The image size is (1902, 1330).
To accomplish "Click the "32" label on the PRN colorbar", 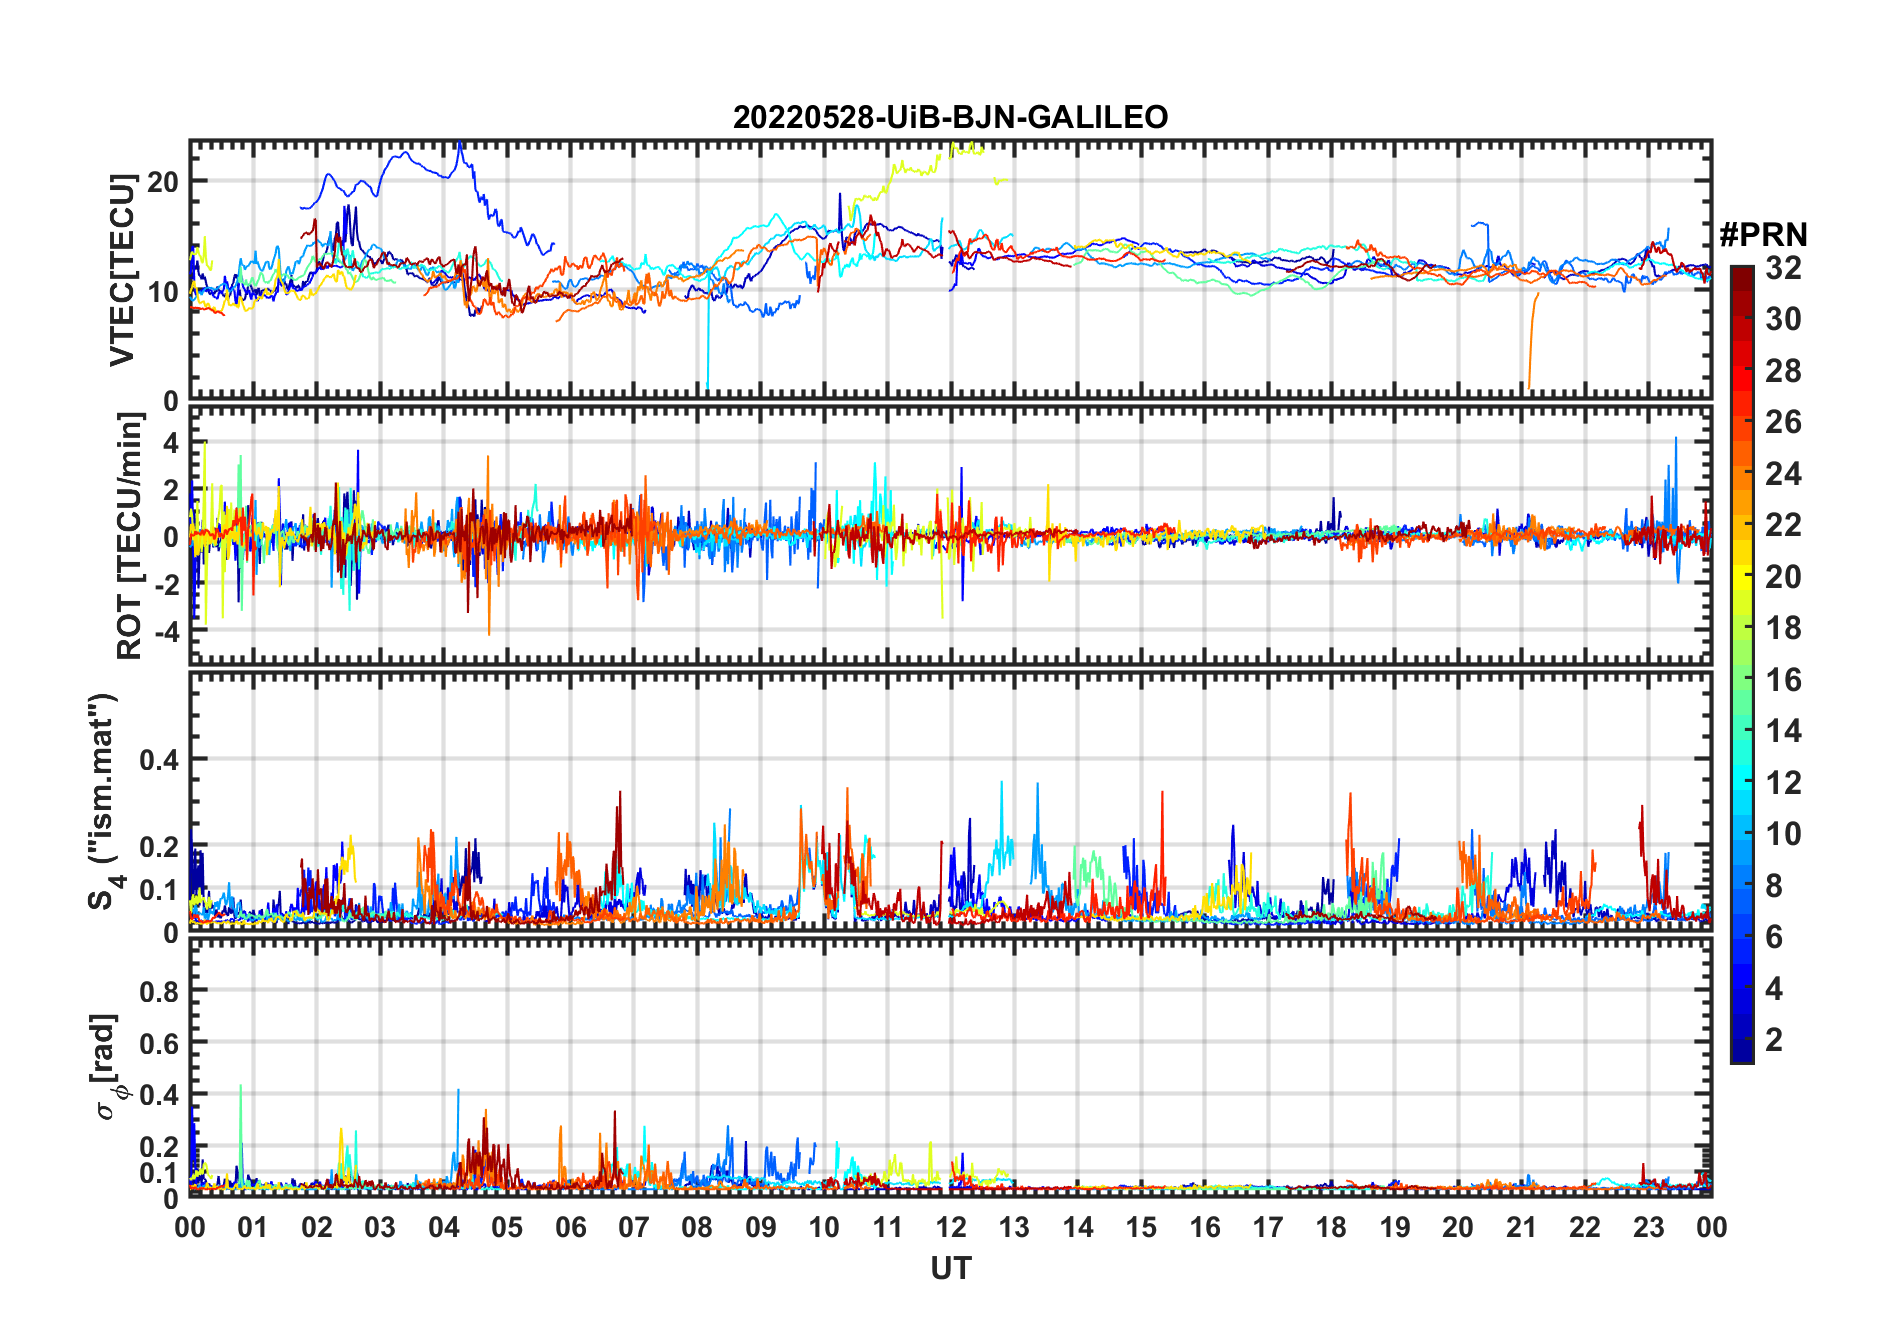I will coord(1784,268).
